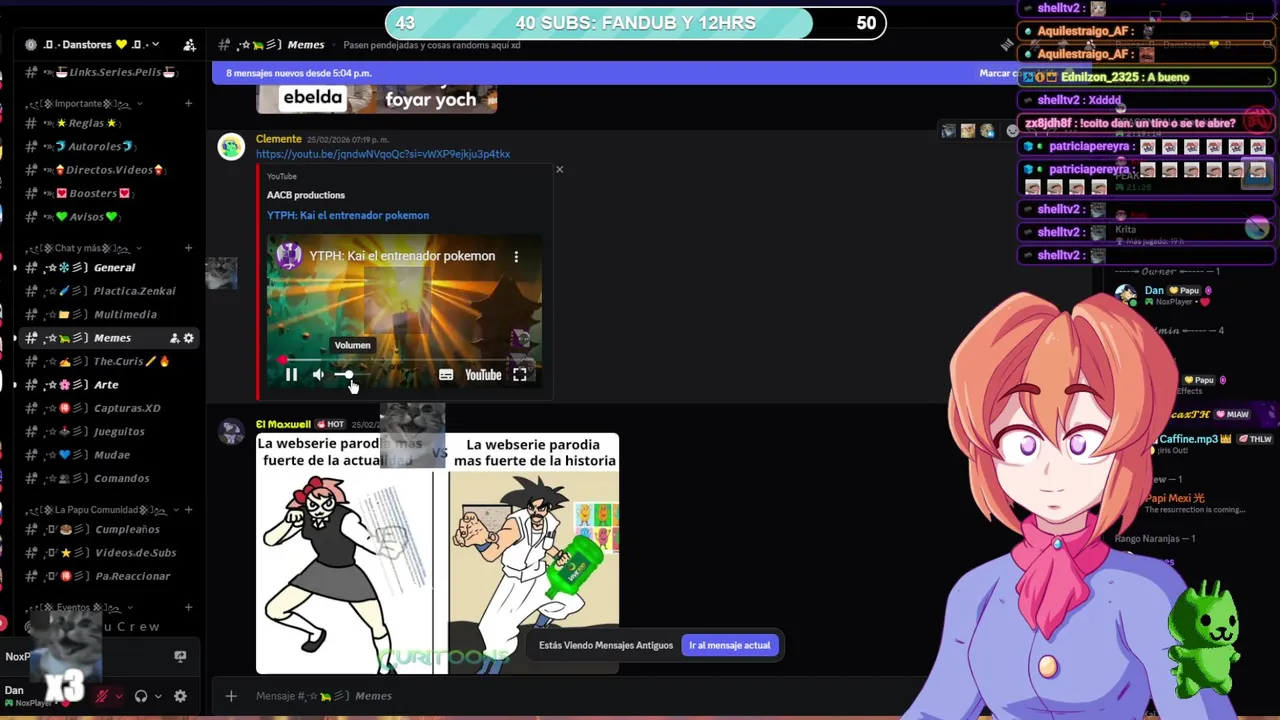The image size is (1280, 720).
Task: Click the screen share icon in voice panel
Action: tap(180, 656)
